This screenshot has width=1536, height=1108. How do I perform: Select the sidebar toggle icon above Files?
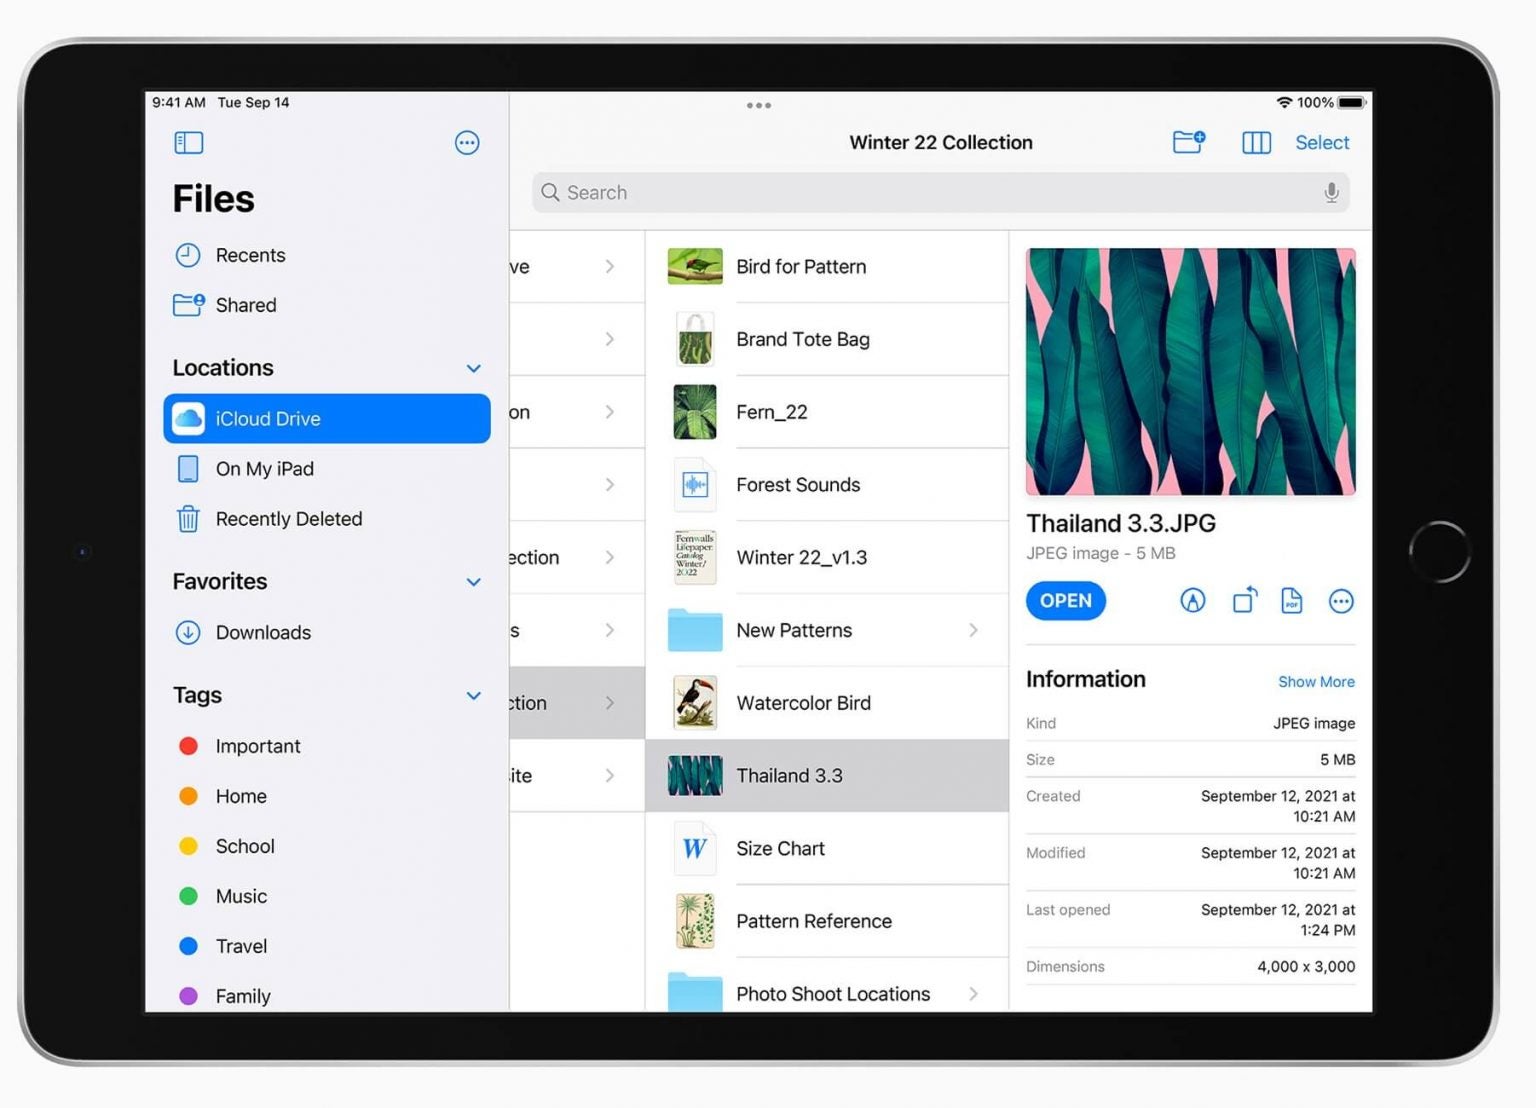click(188, 142)
